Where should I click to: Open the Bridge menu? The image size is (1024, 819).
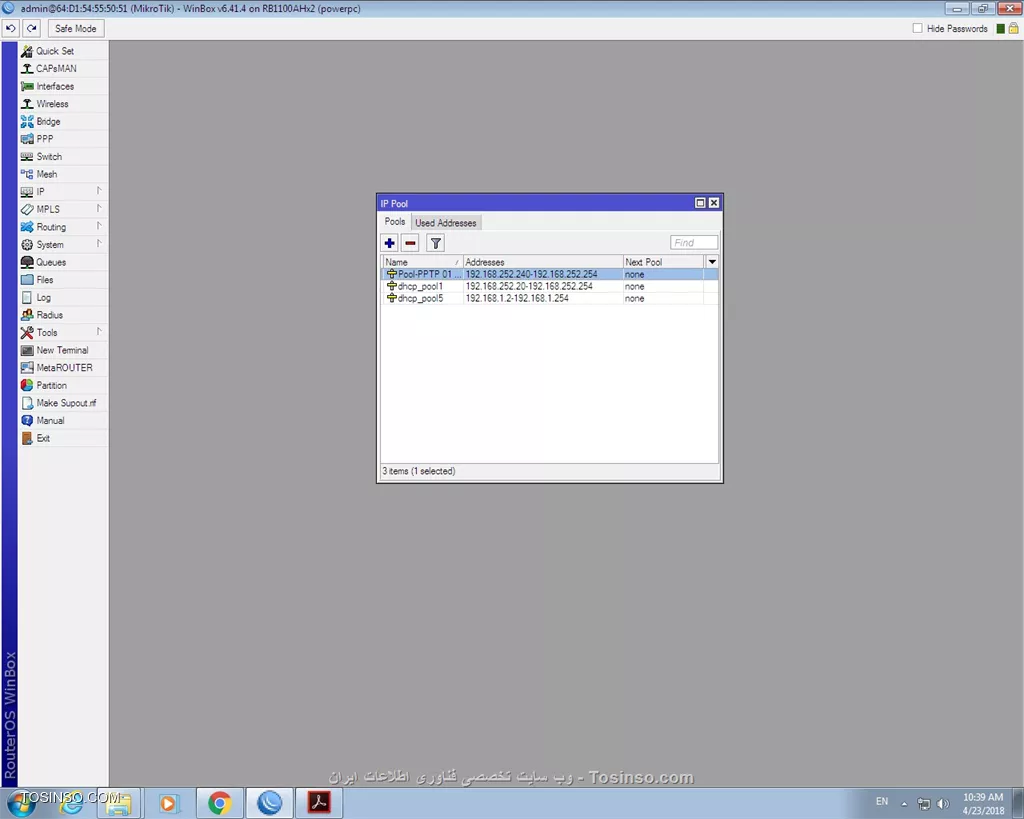click(x=63, y=121)
